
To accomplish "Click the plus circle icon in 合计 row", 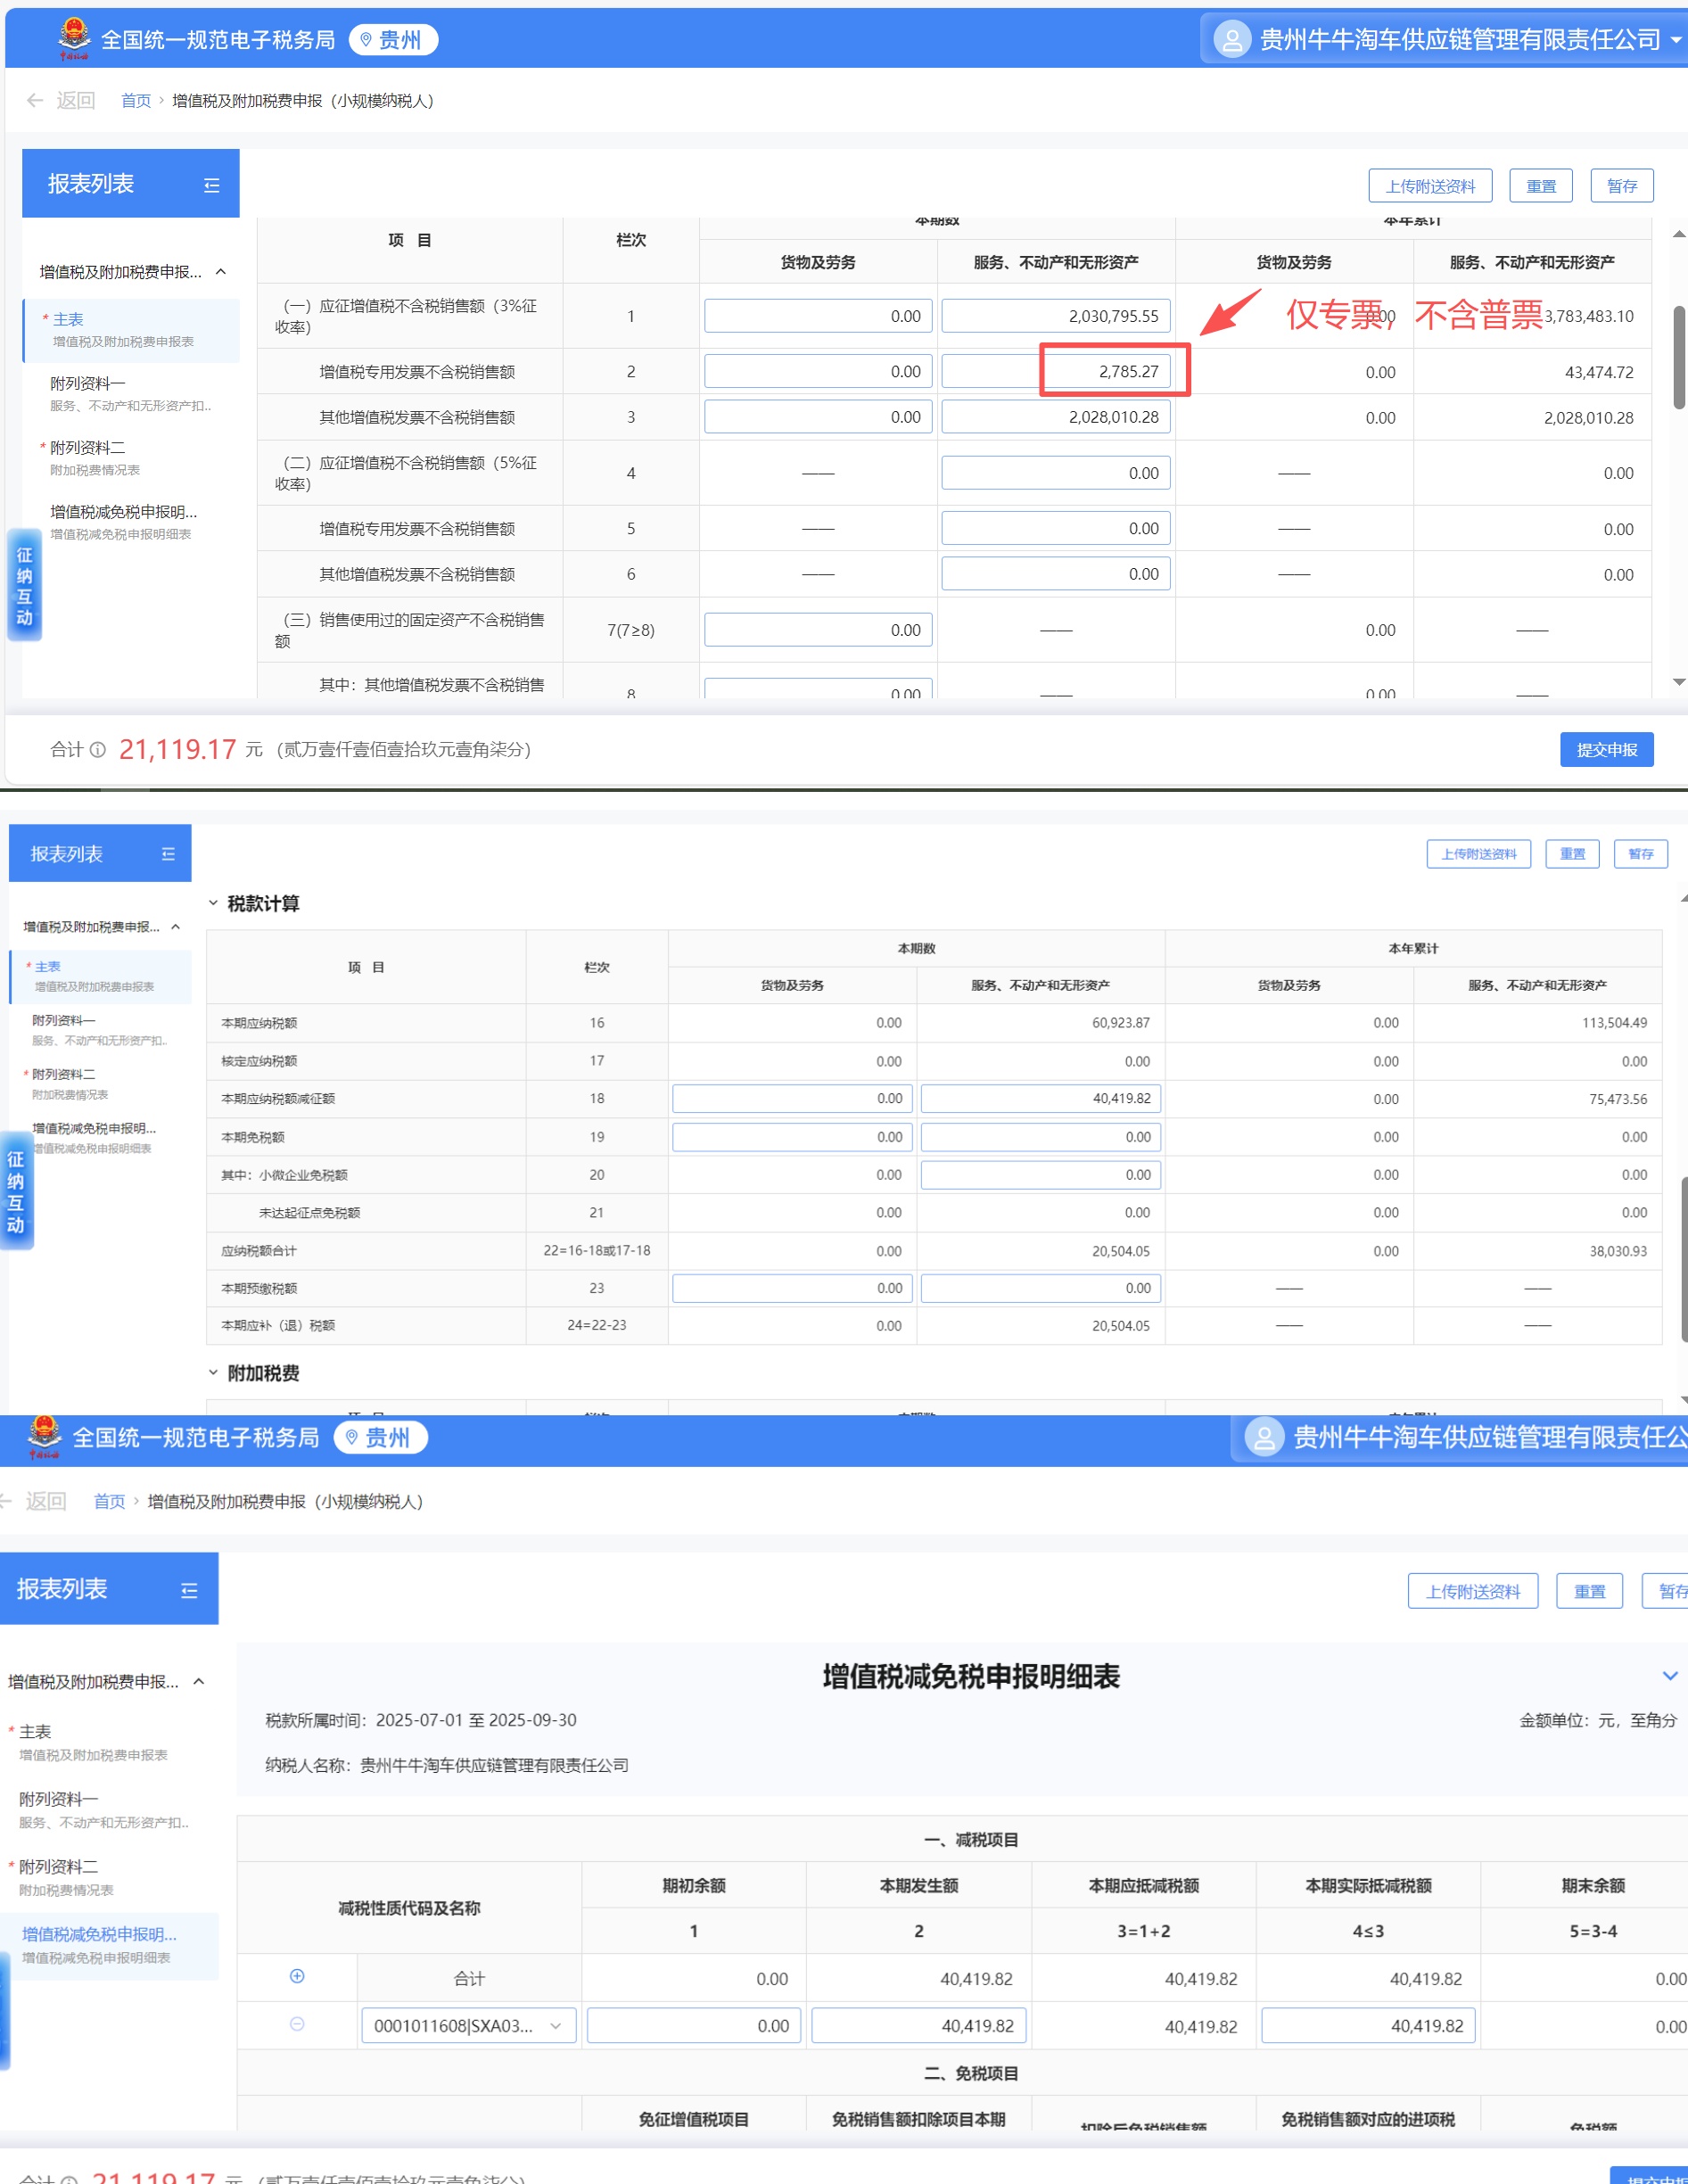I will [x=297, y=1976].
